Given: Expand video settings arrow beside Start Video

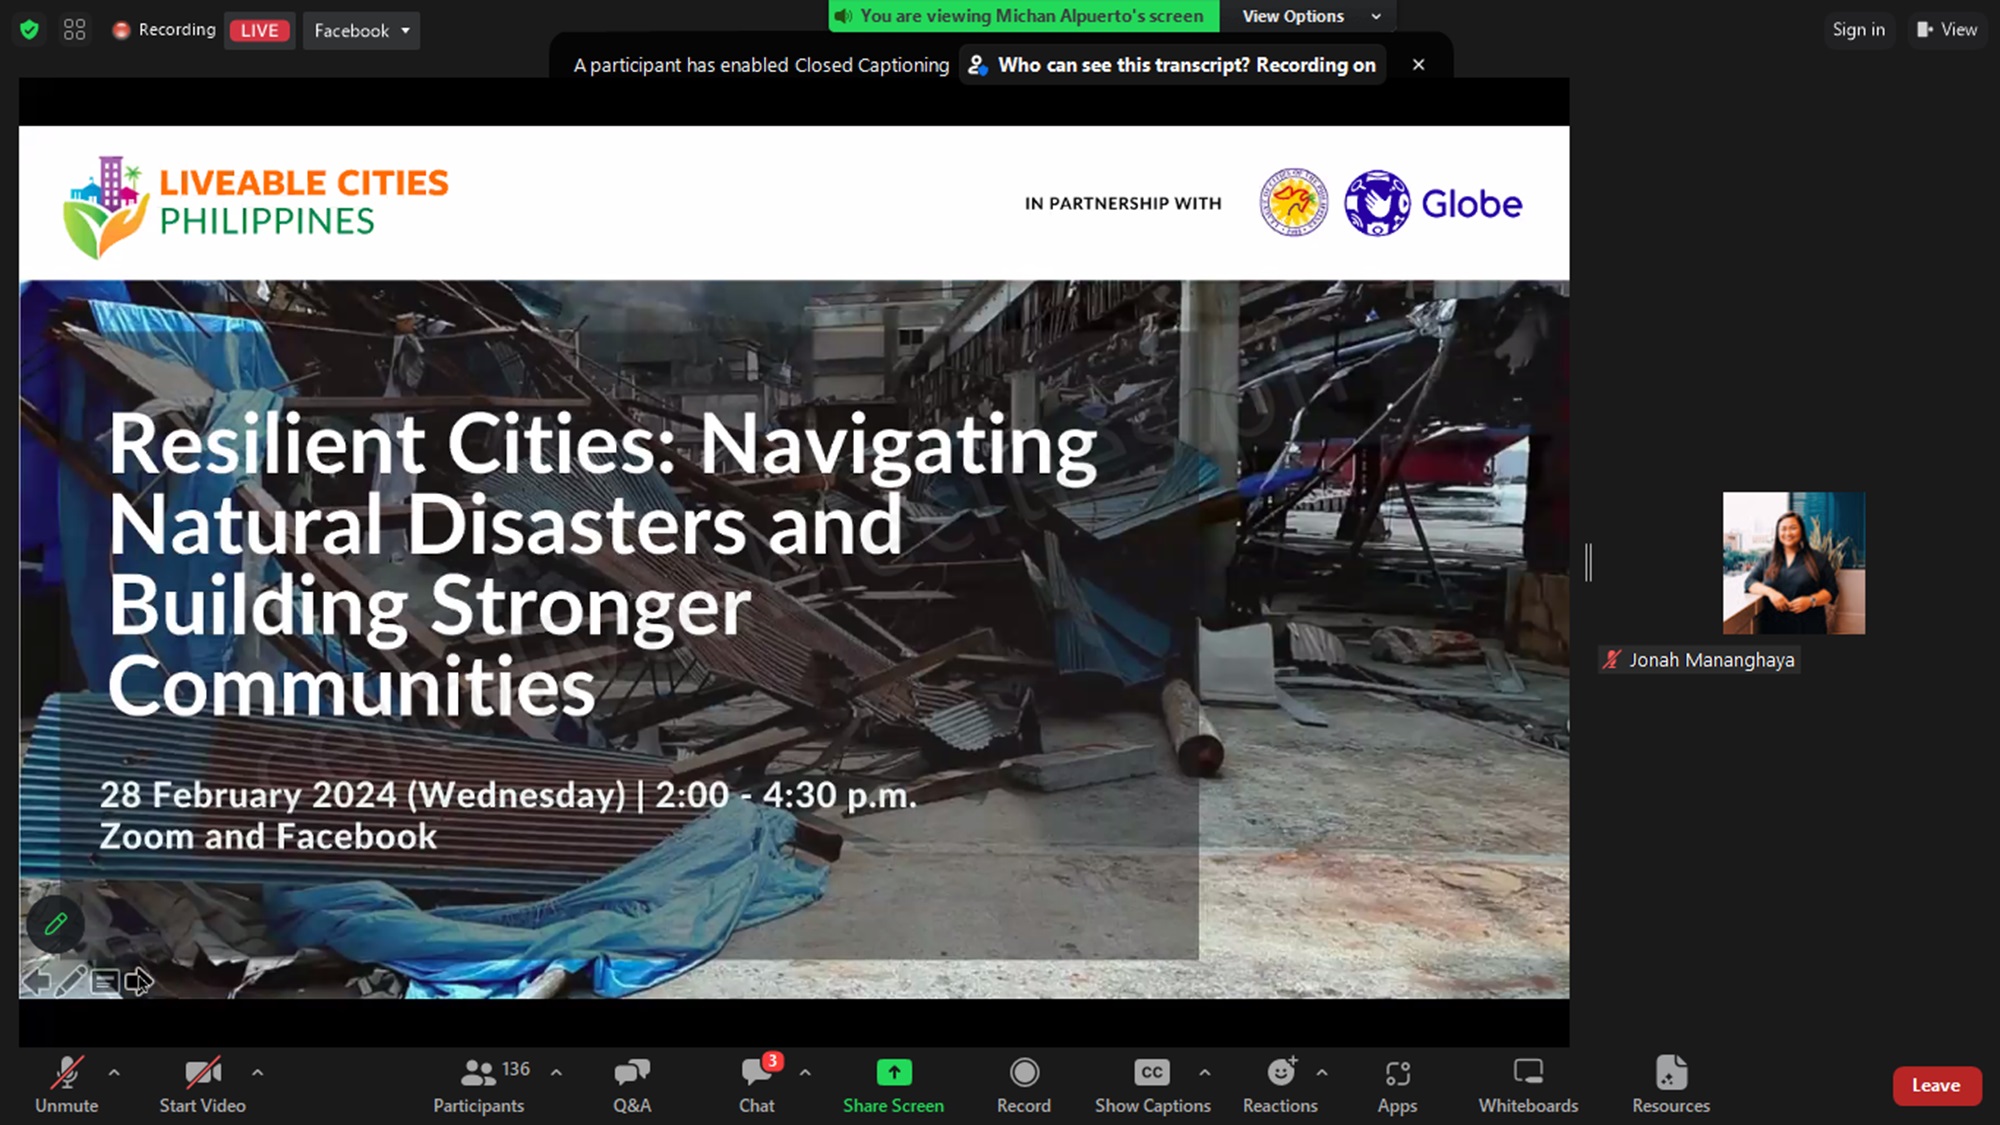Looking at the screenshot, I should pos(258,1072).
